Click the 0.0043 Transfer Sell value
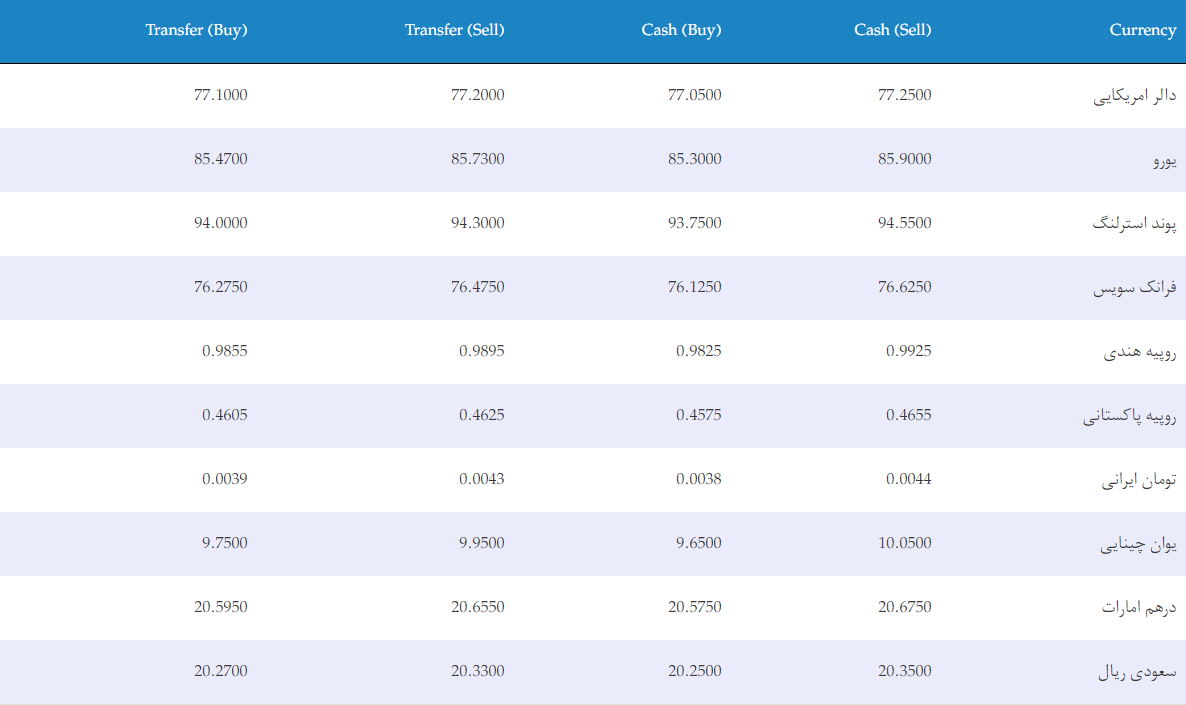The width and height of the screenshot is (1186, 705). coord(482,479)
